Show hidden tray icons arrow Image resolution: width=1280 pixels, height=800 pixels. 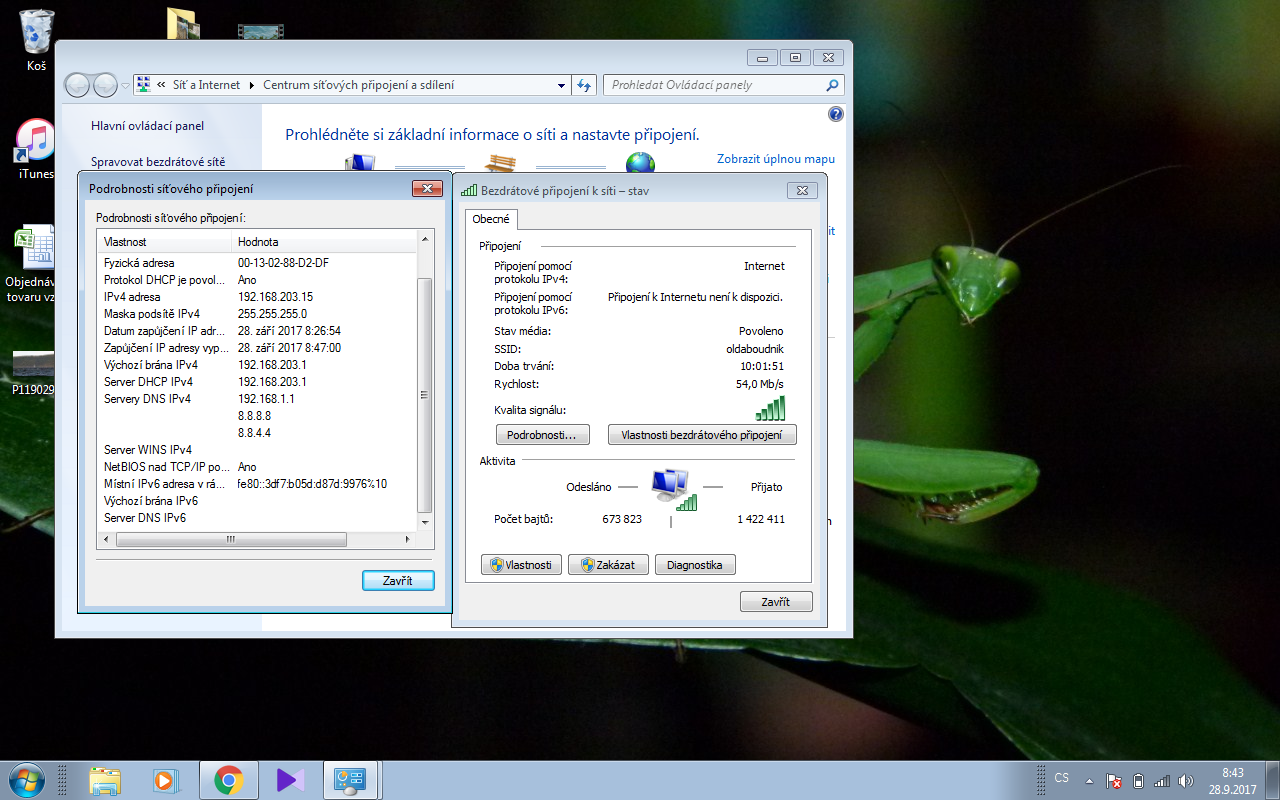click(x=1089, y=781)
